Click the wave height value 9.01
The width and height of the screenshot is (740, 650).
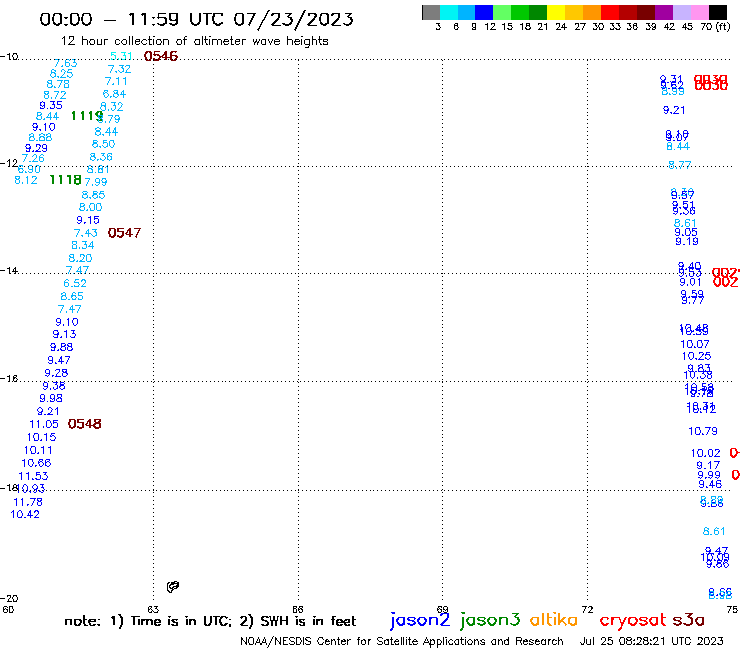click(x=690, y=282)
